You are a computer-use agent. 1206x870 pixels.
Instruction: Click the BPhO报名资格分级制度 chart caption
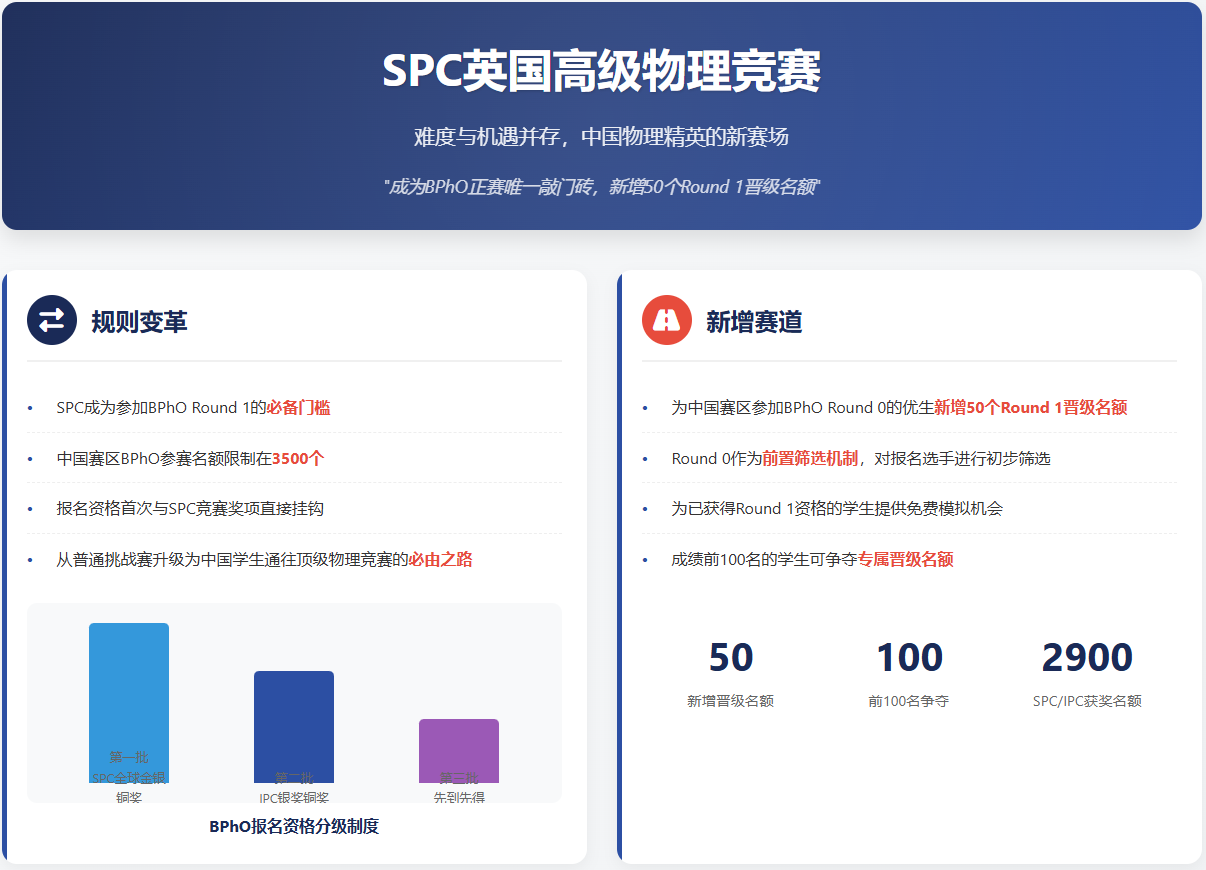294,827
